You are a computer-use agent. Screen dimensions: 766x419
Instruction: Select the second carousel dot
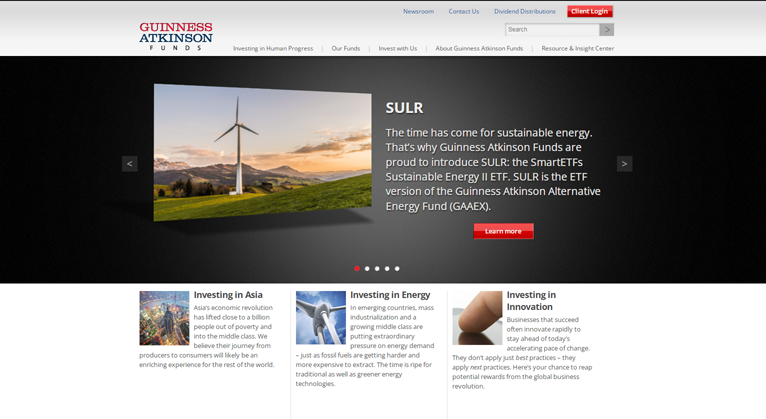(x=367, y=269)
